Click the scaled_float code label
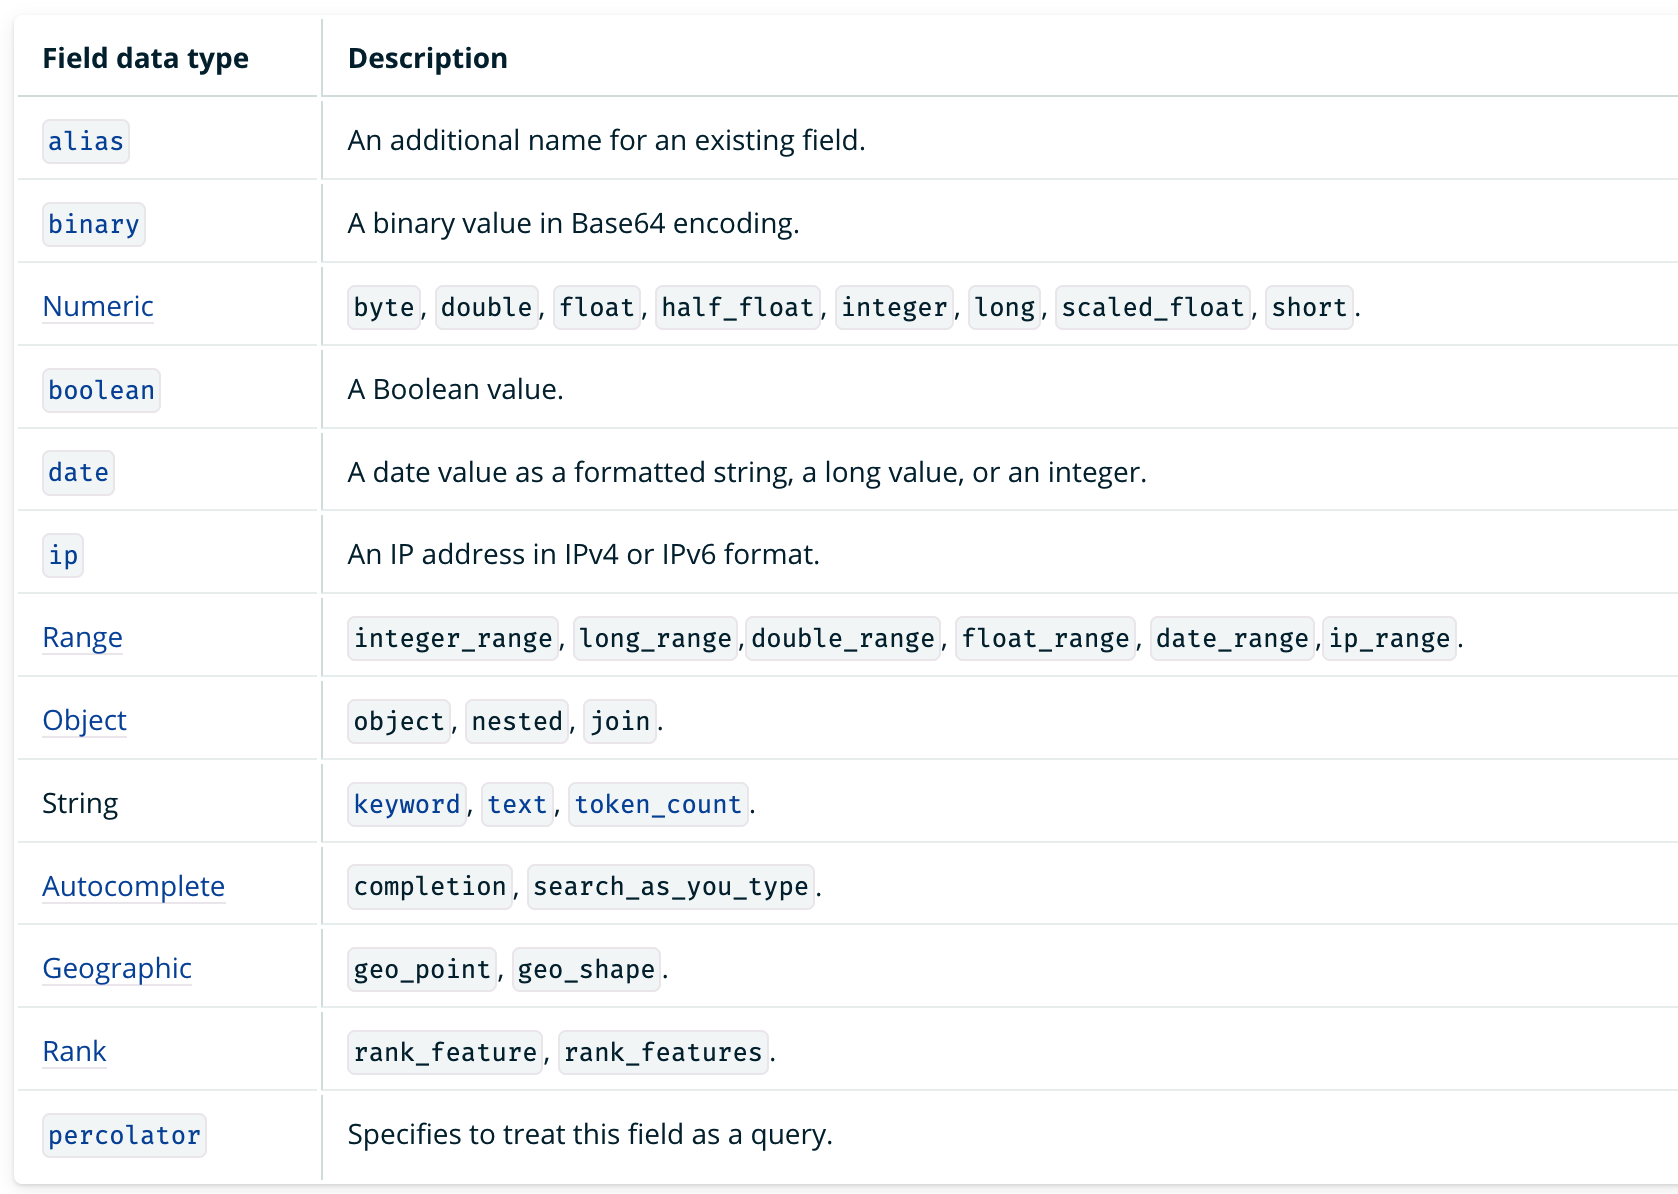The width and height of the screenshot is (1678, 1194). click(1152, 307)
